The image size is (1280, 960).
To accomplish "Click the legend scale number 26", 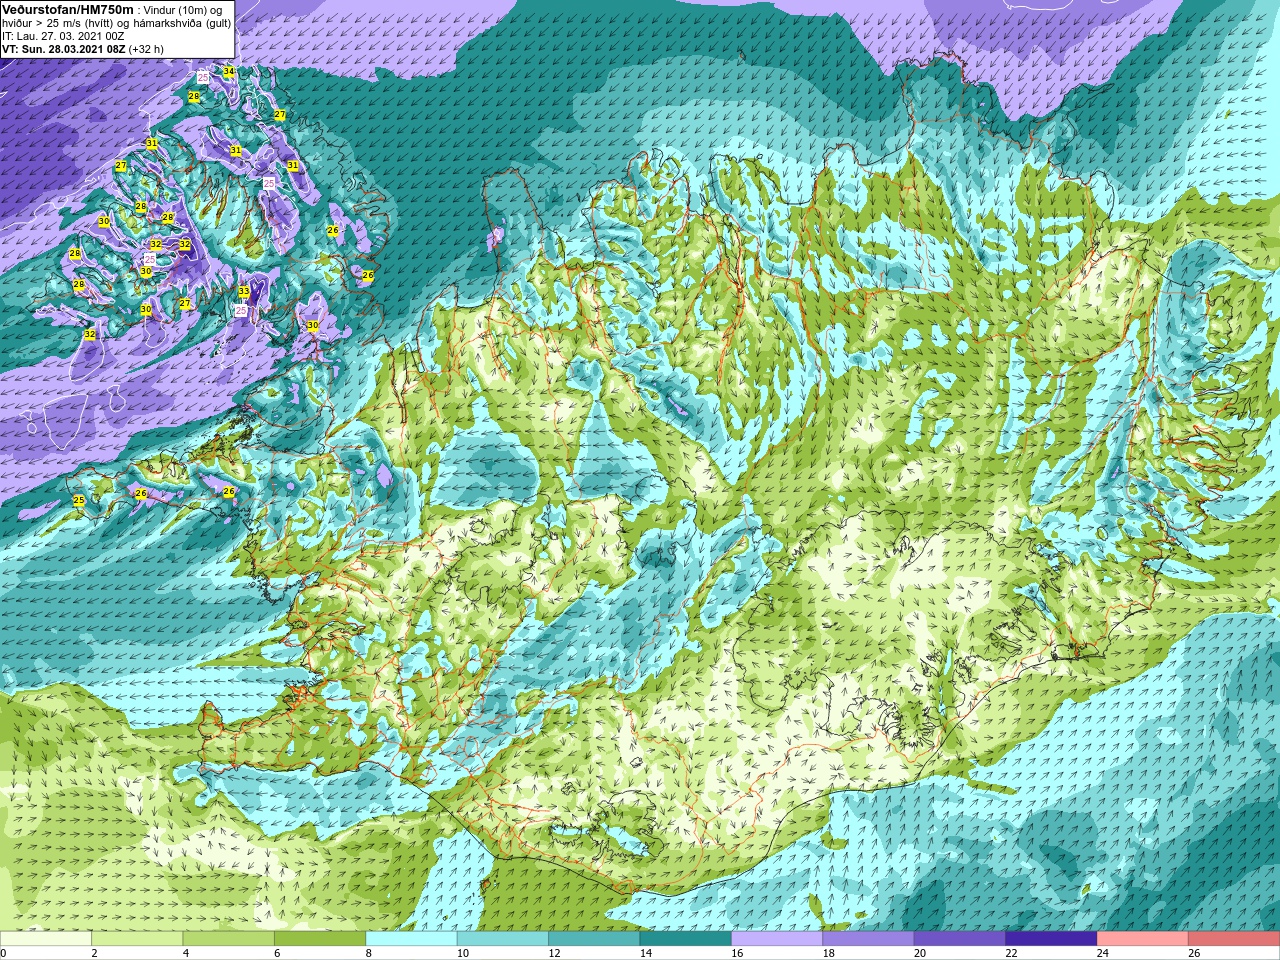I will pyautogui.click(x=1194, y=954).
